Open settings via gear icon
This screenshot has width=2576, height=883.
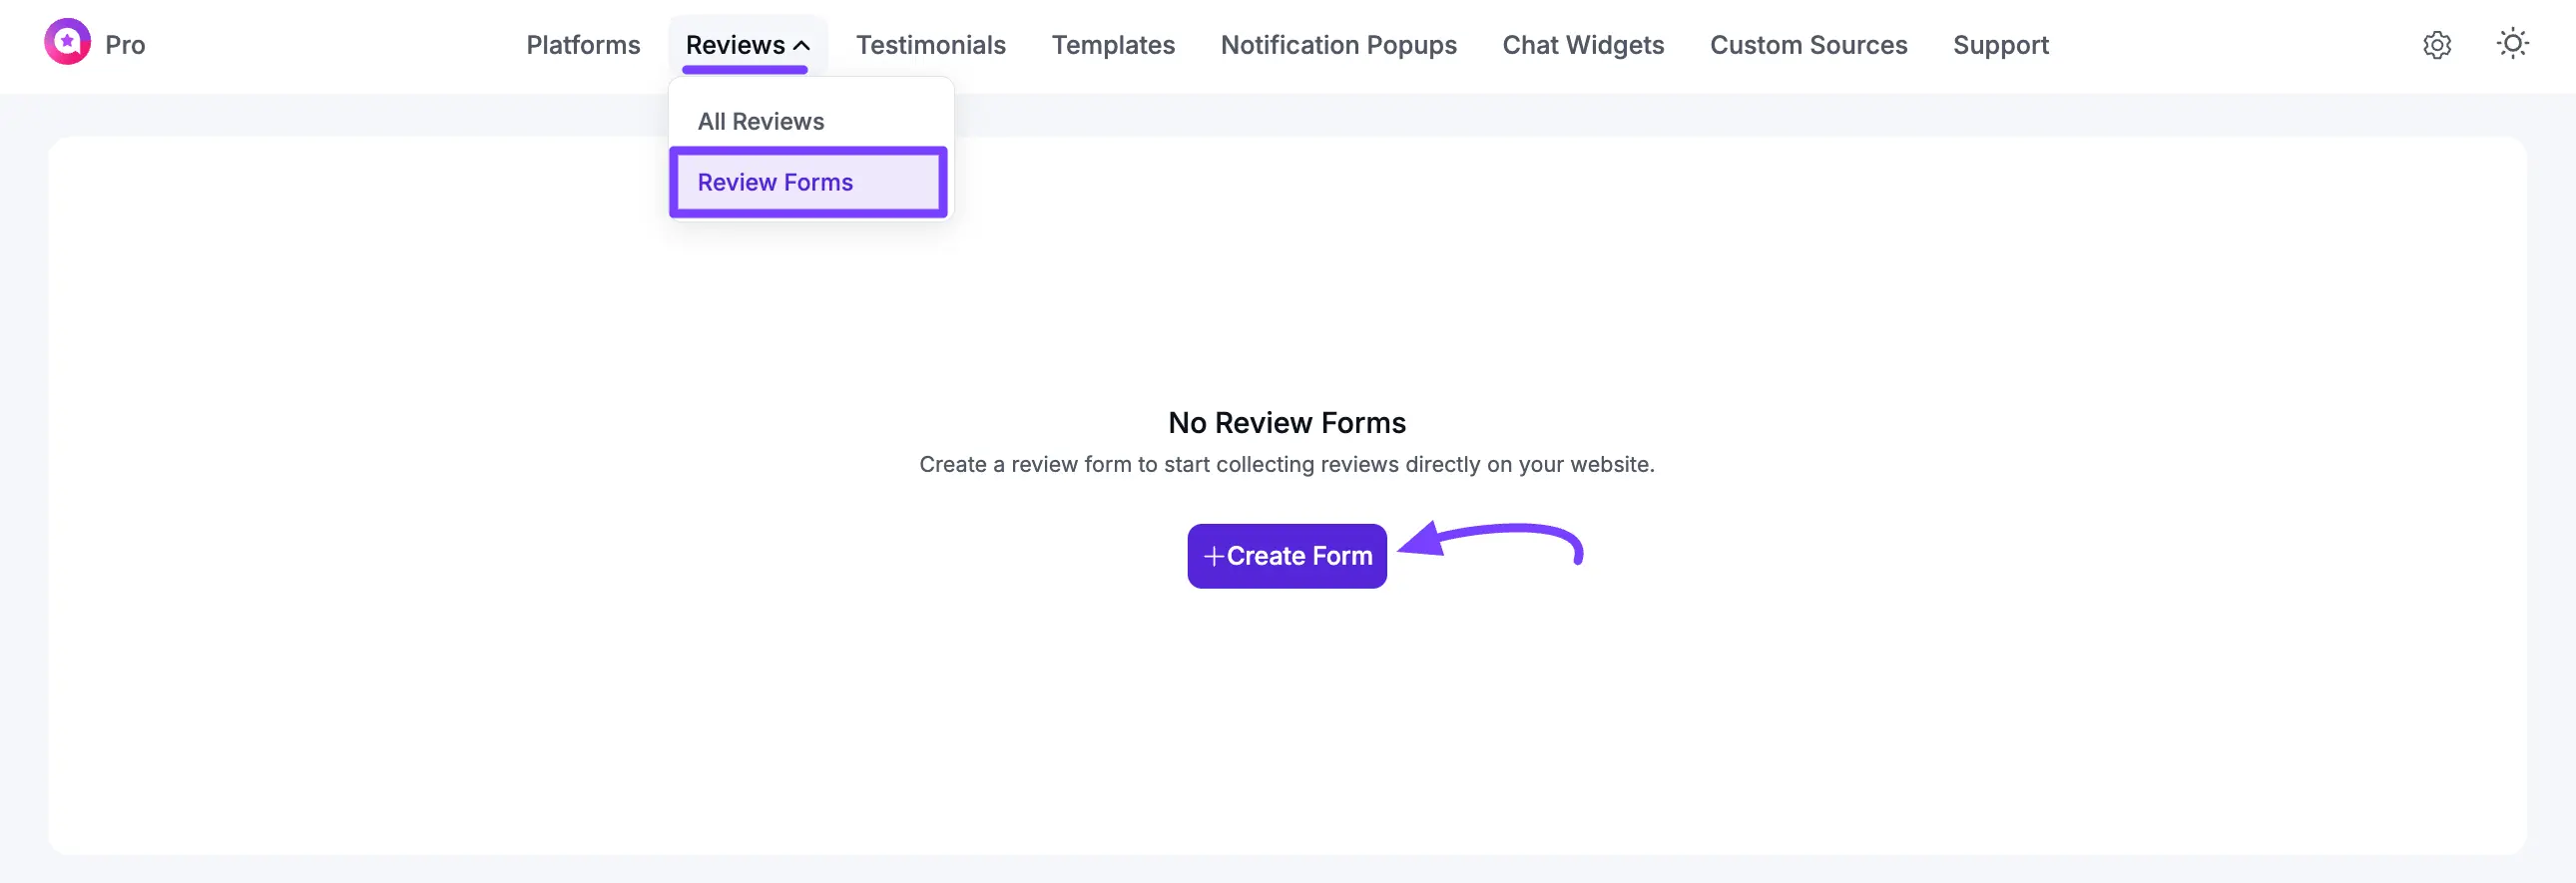2437,45
